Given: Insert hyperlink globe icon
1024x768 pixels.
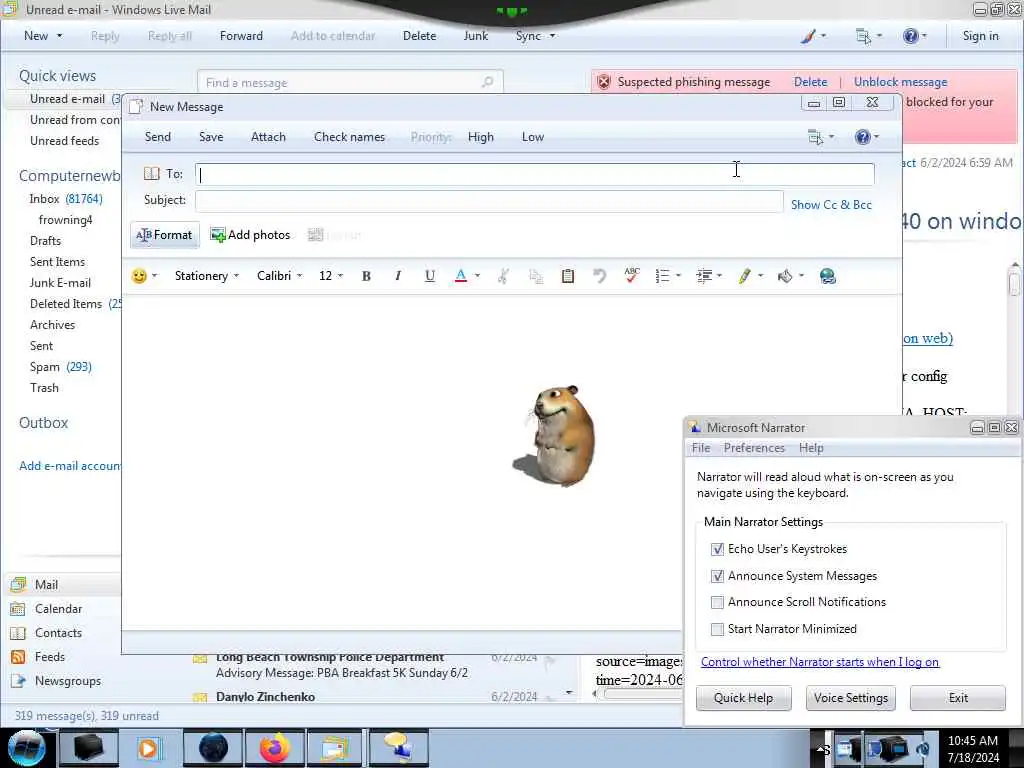Looking at the screenshot, I should (827, 276).
